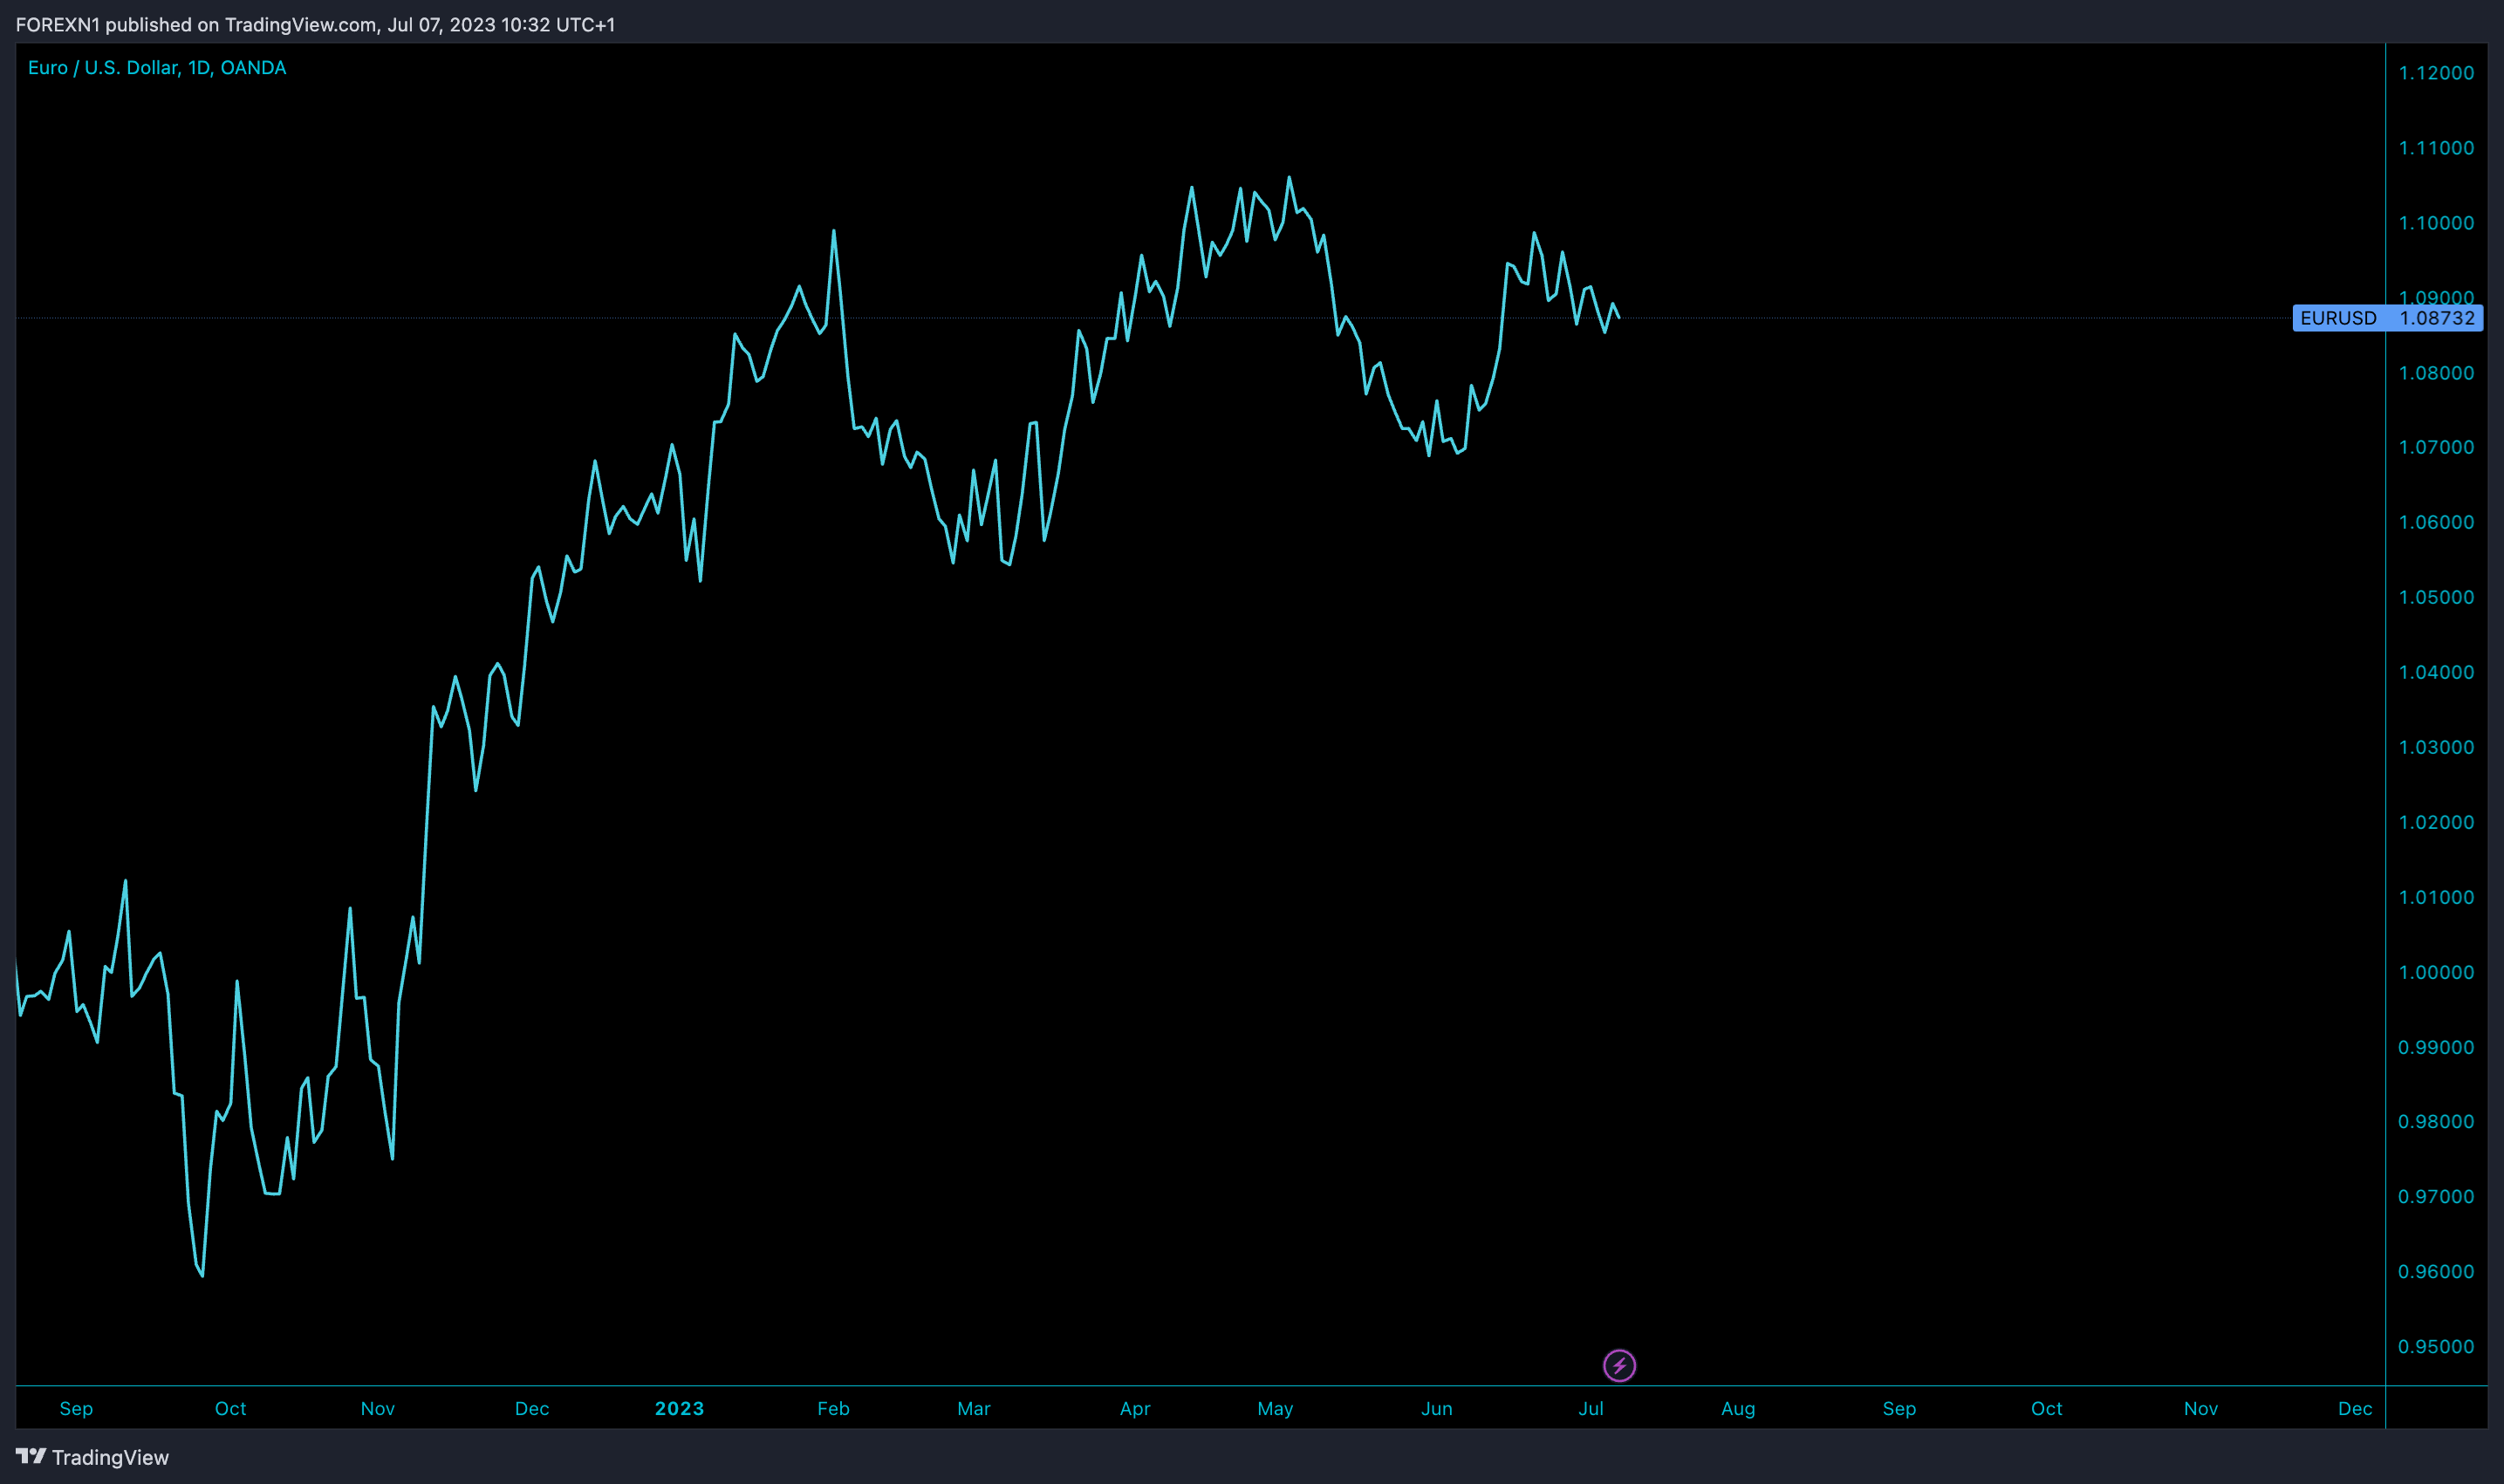Click the 2023 year label on time axis

tap(679, 1408)
